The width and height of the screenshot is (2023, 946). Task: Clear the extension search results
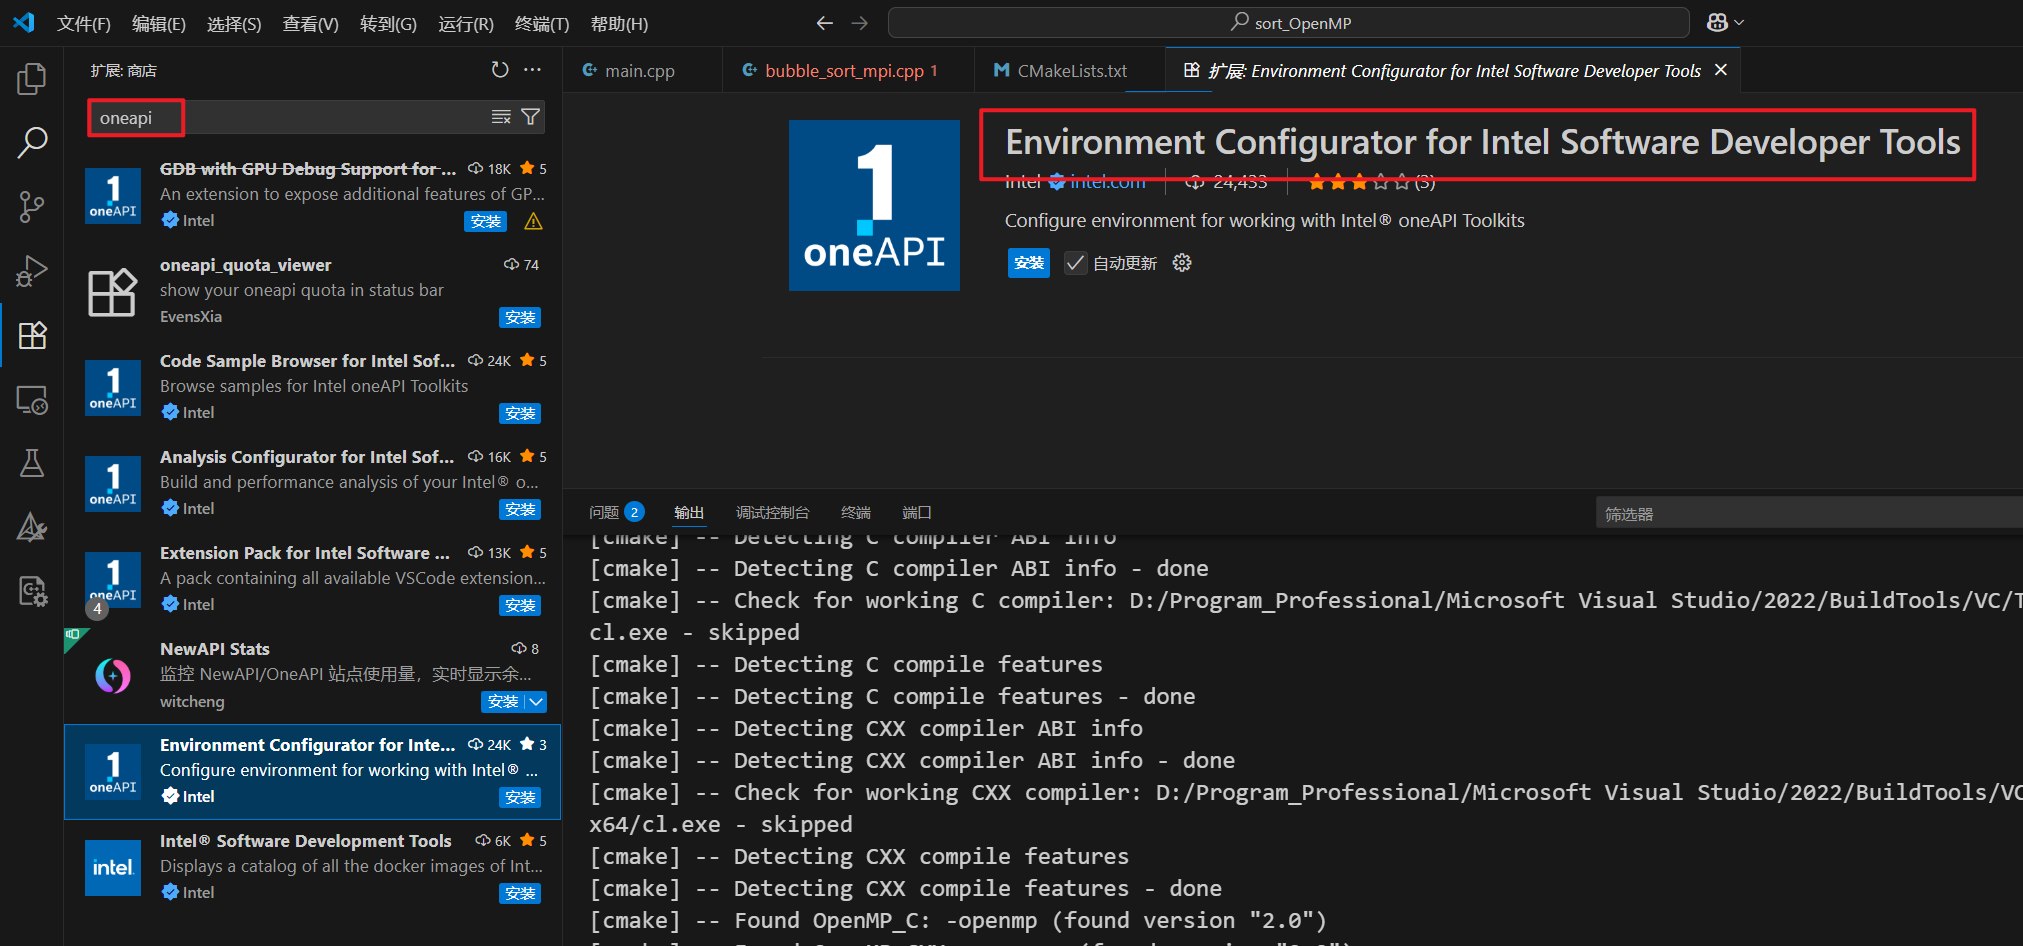pos(501,116)
